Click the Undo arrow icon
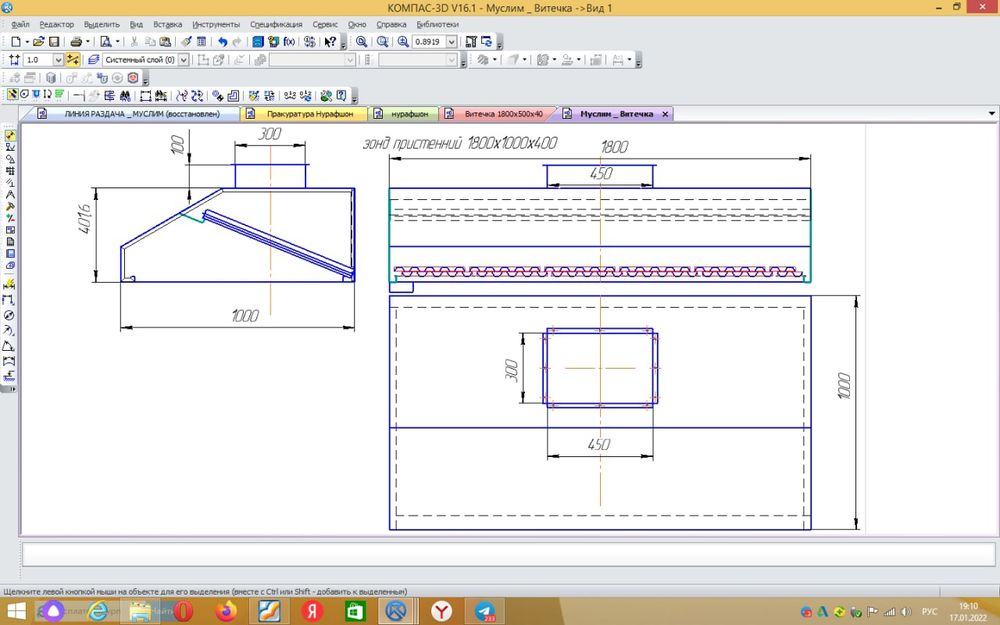This screenshot has height=625, width=1000. tap(222, 42)
